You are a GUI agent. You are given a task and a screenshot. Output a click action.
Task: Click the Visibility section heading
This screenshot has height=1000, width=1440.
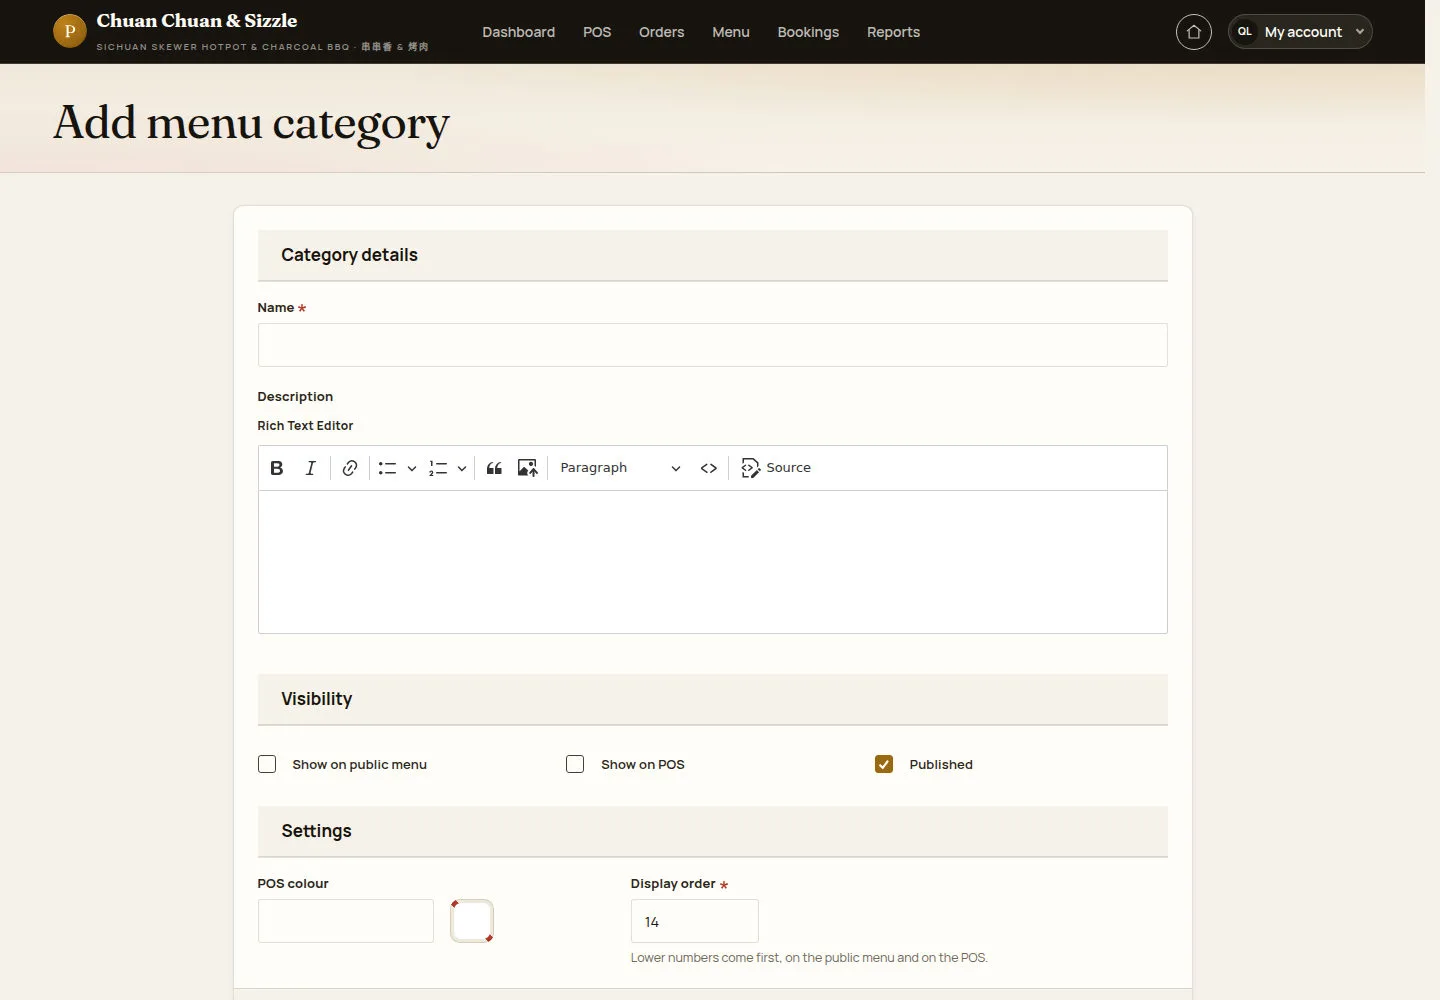316,699
